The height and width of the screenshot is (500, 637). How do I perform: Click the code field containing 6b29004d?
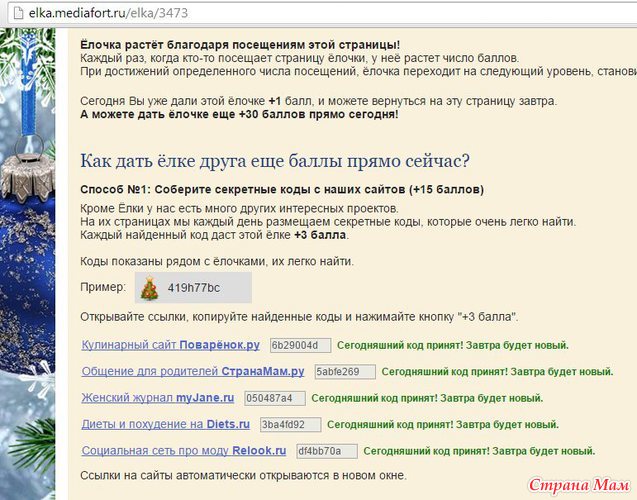point(301,345)
